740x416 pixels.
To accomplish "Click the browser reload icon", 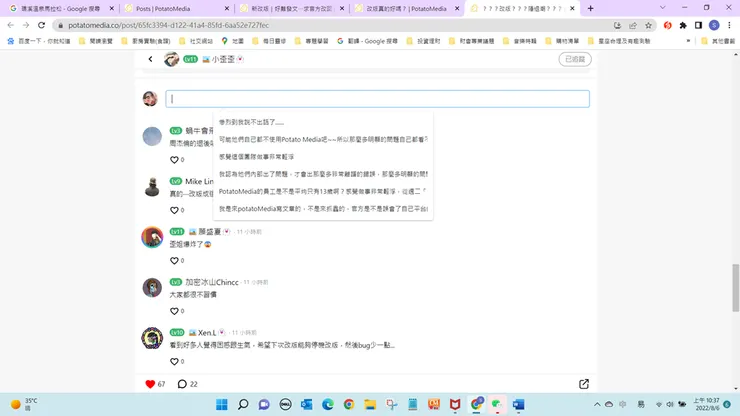I will coord(42,25).
